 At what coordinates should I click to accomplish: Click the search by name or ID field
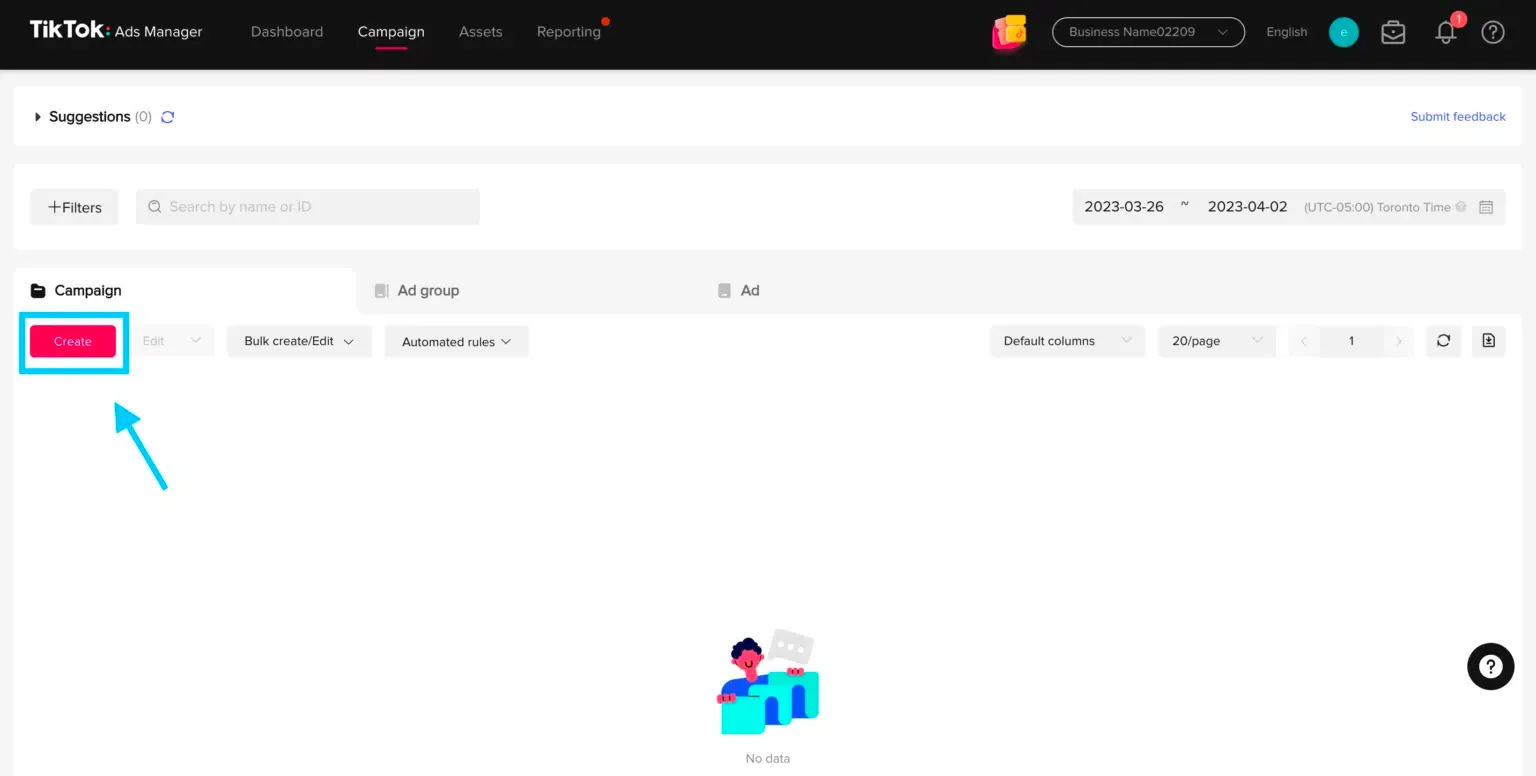(x=306, y=207)
